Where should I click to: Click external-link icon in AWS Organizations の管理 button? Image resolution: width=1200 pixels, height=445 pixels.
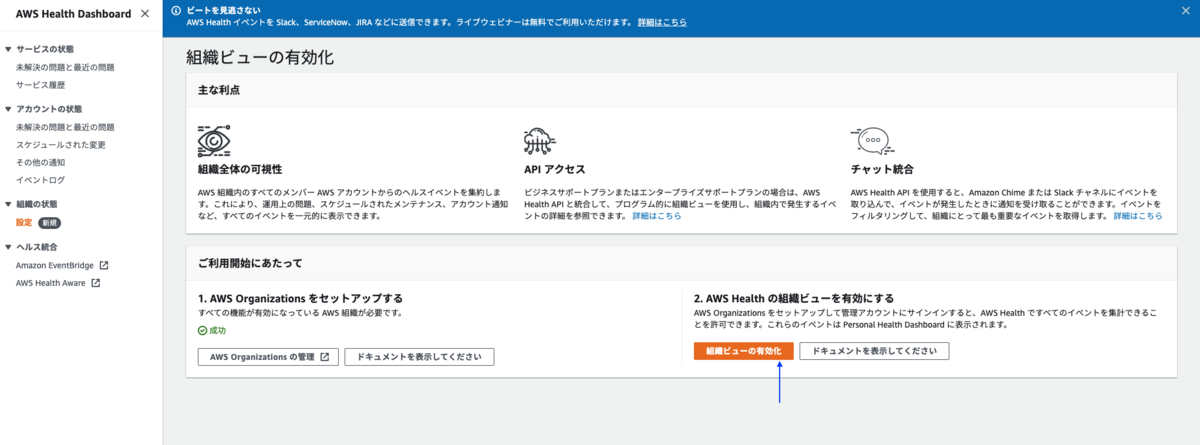325,357
